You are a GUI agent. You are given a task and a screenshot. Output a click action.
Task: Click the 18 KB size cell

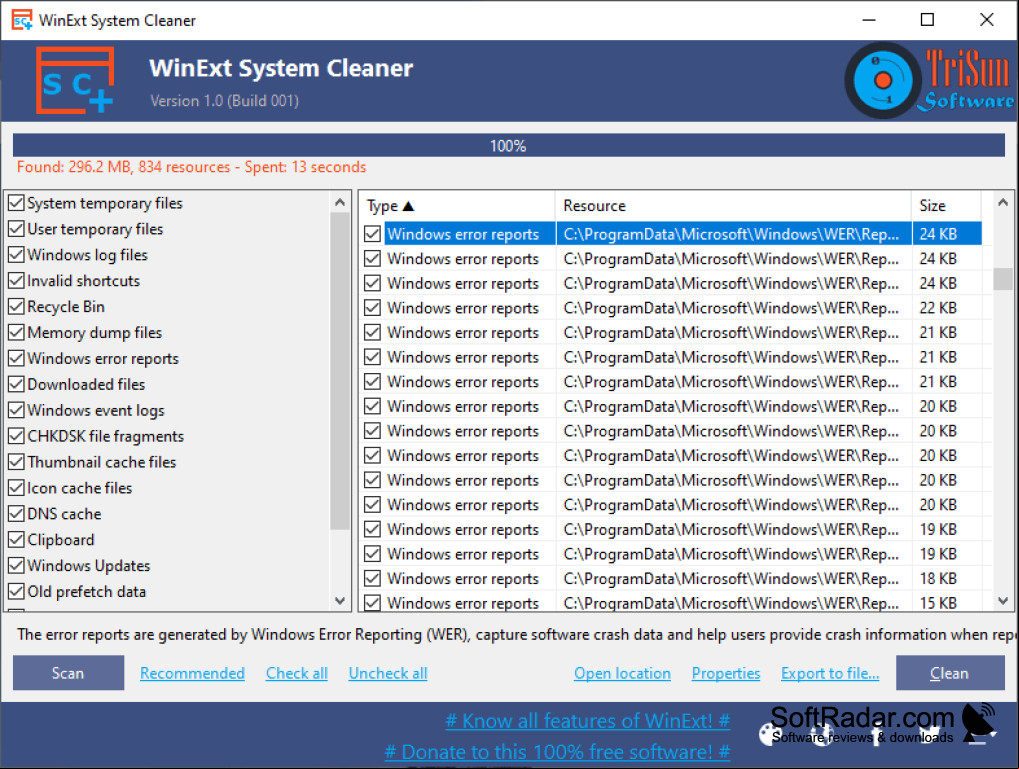938,579
